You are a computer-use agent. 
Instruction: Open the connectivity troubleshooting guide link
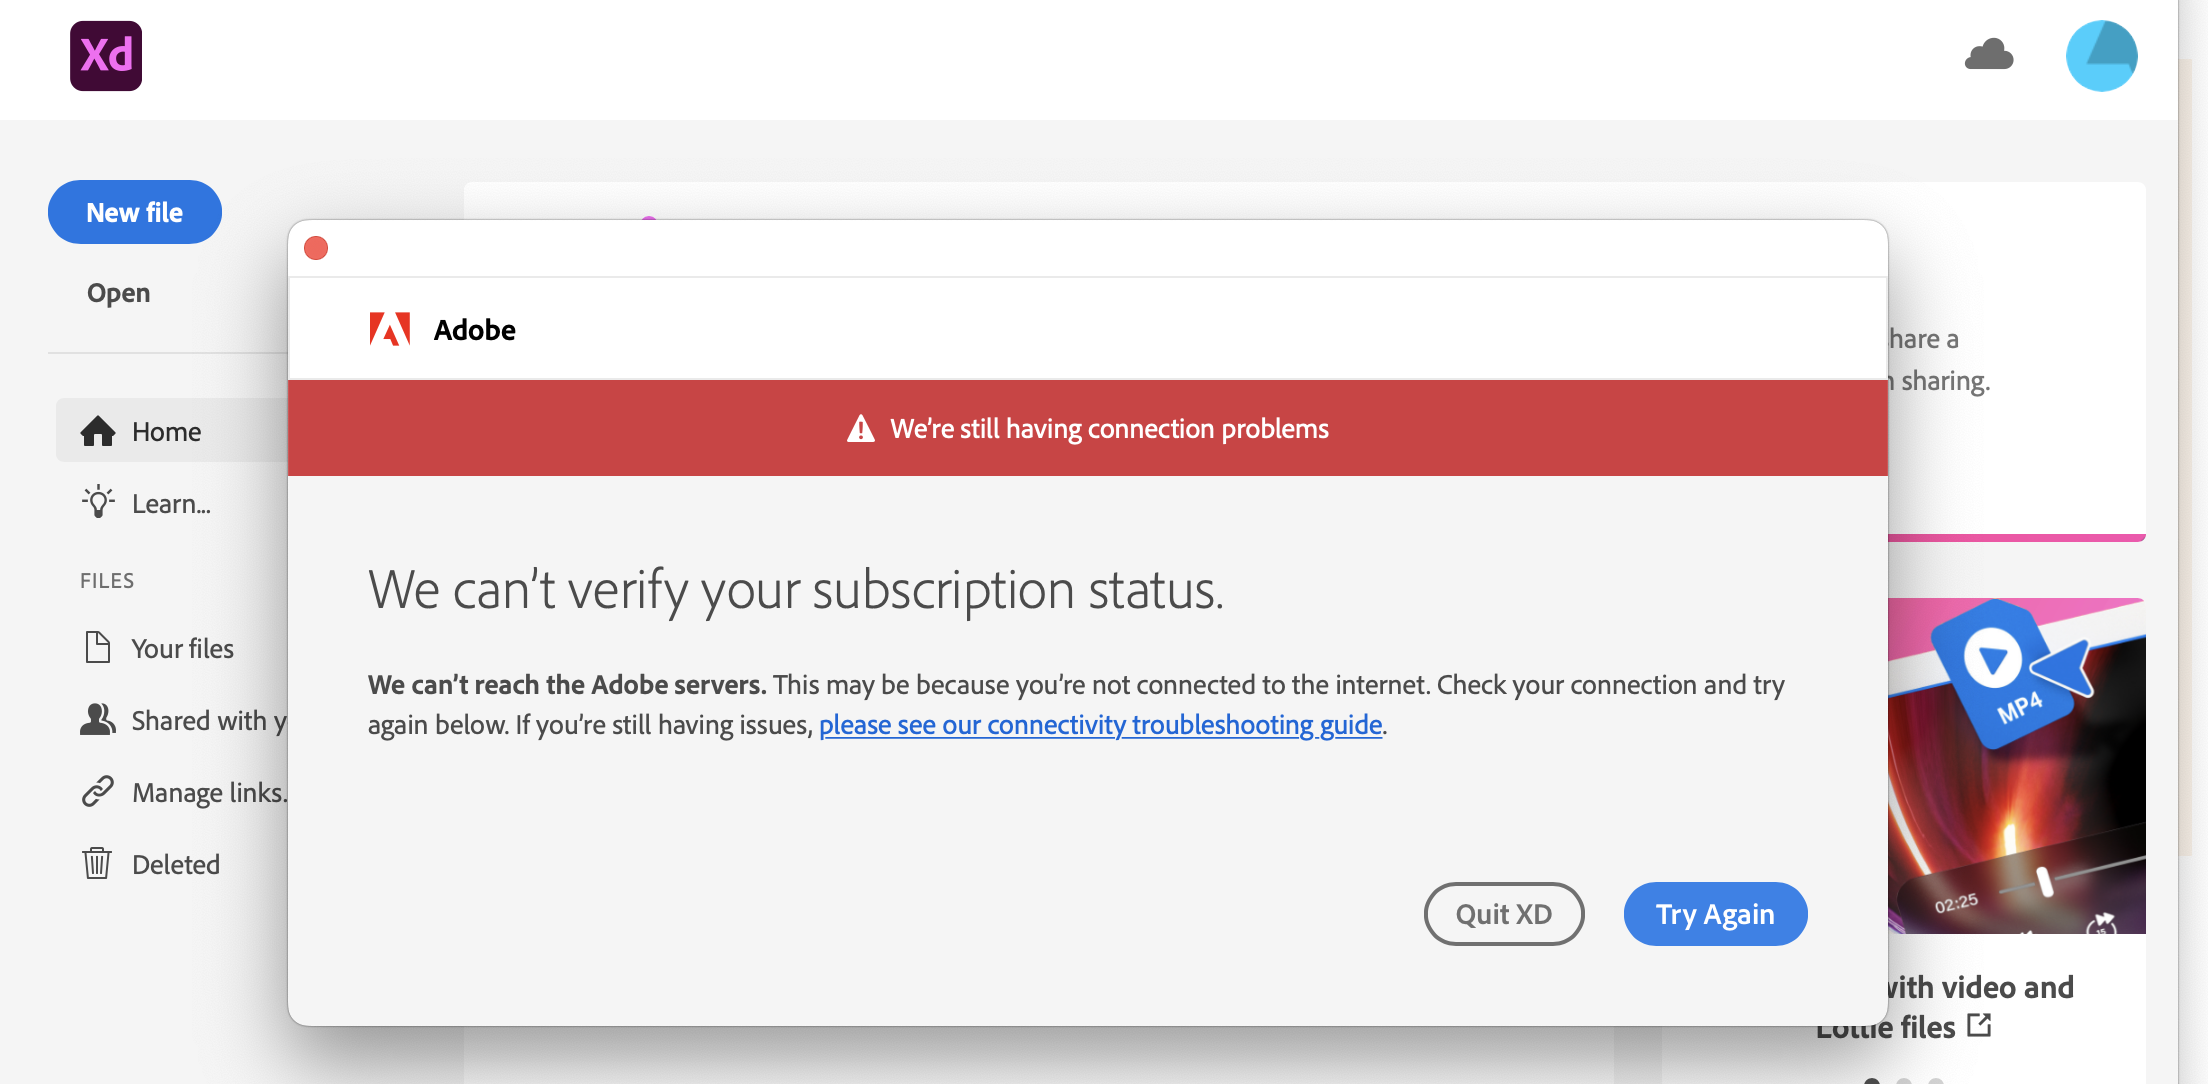[1100, 725]
